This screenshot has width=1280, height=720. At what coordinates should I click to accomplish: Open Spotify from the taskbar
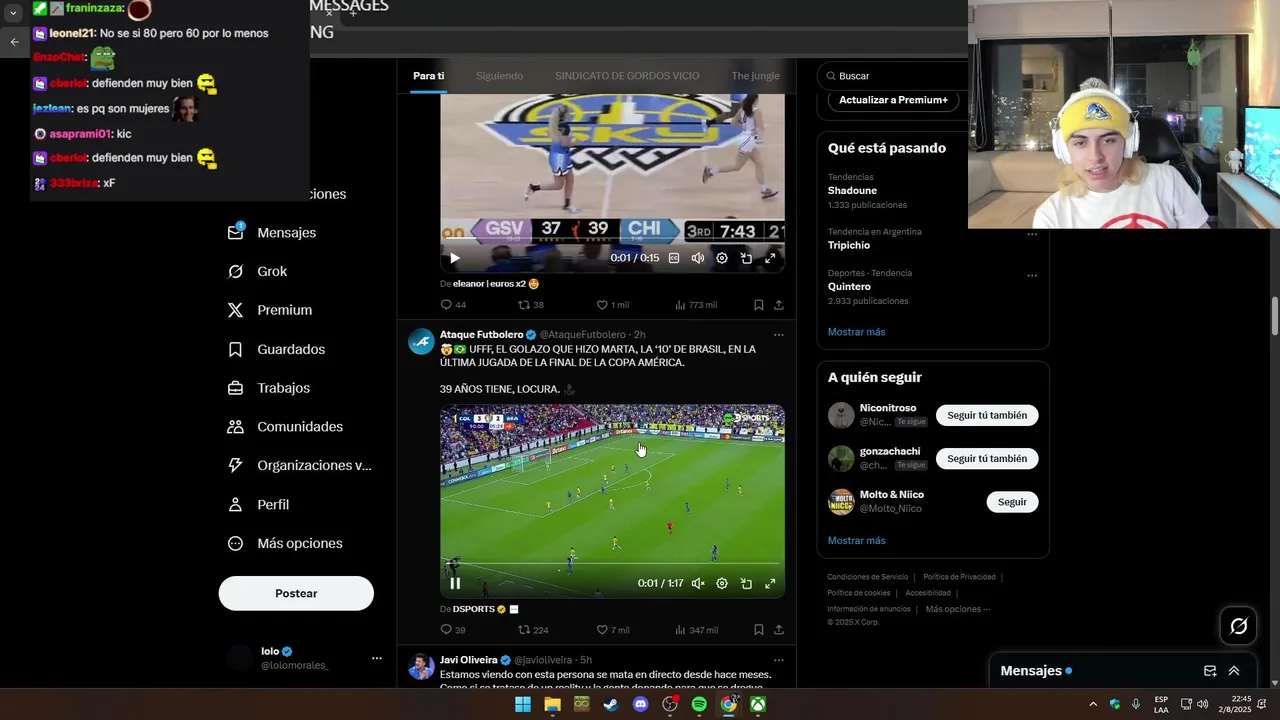(x=699, y=705)
